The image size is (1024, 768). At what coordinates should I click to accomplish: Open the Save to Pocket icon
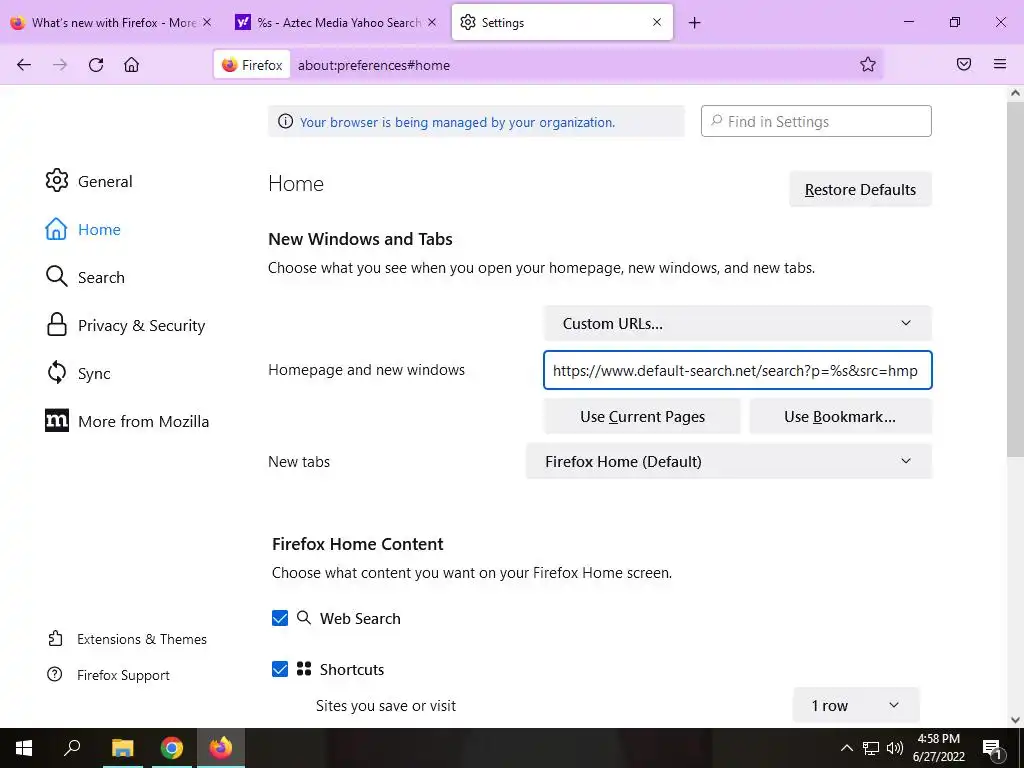point(964,64)
